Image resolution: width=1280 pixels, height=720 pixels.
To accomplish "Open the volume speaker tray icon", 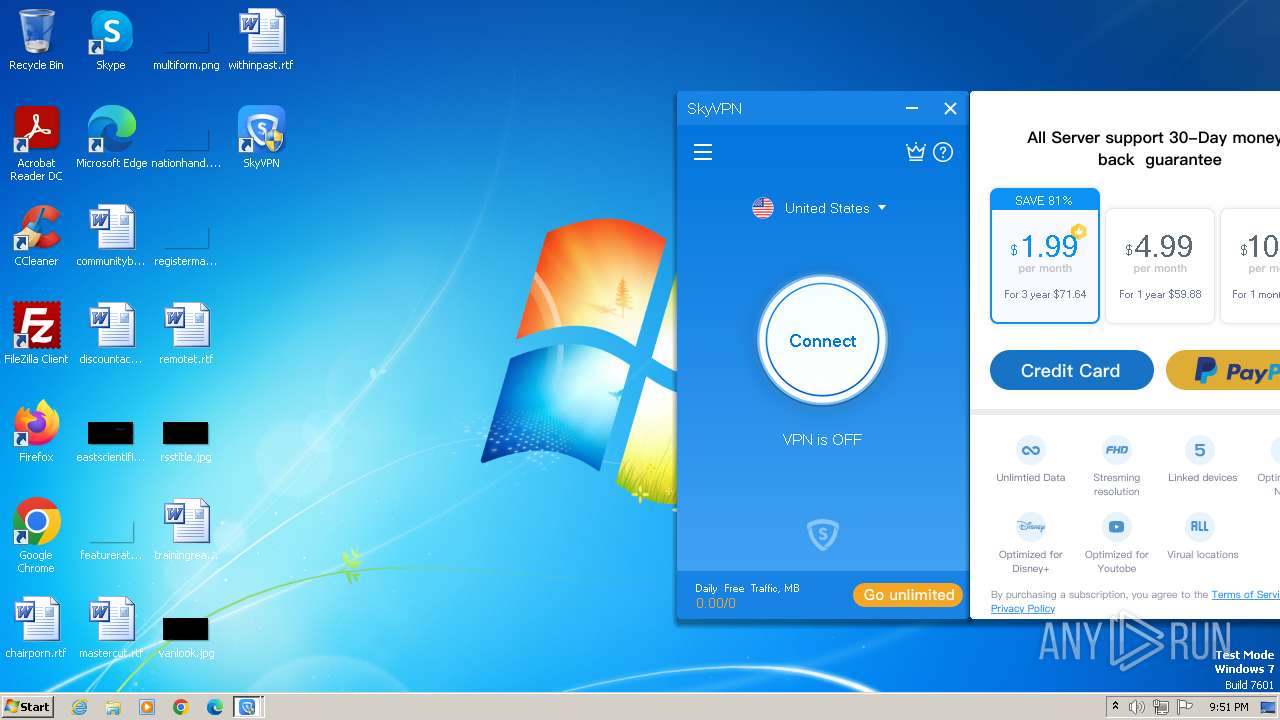I will coord(1137,707).
